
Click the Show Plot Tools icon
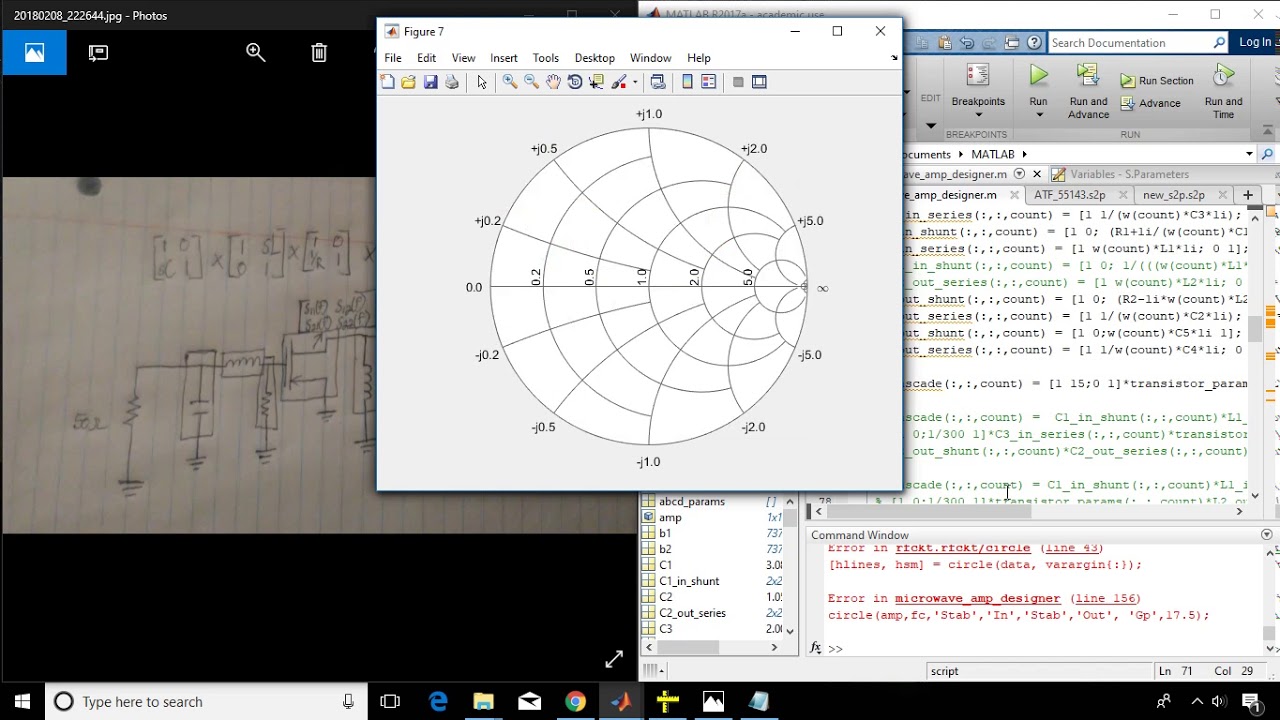[759, 82]
